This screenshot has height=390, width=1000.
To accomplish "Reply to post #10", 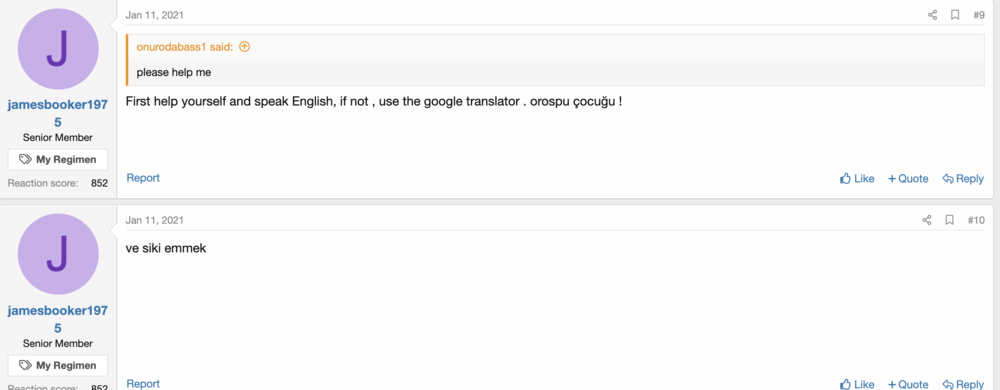I will point(963,384).
